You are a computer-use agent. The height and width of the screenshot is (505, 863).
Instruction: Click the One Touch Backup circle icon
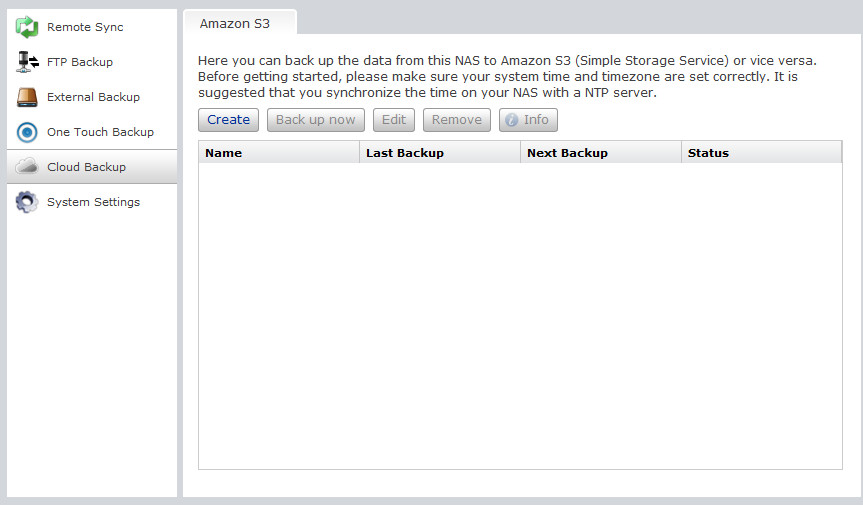[x=27, y=132]
